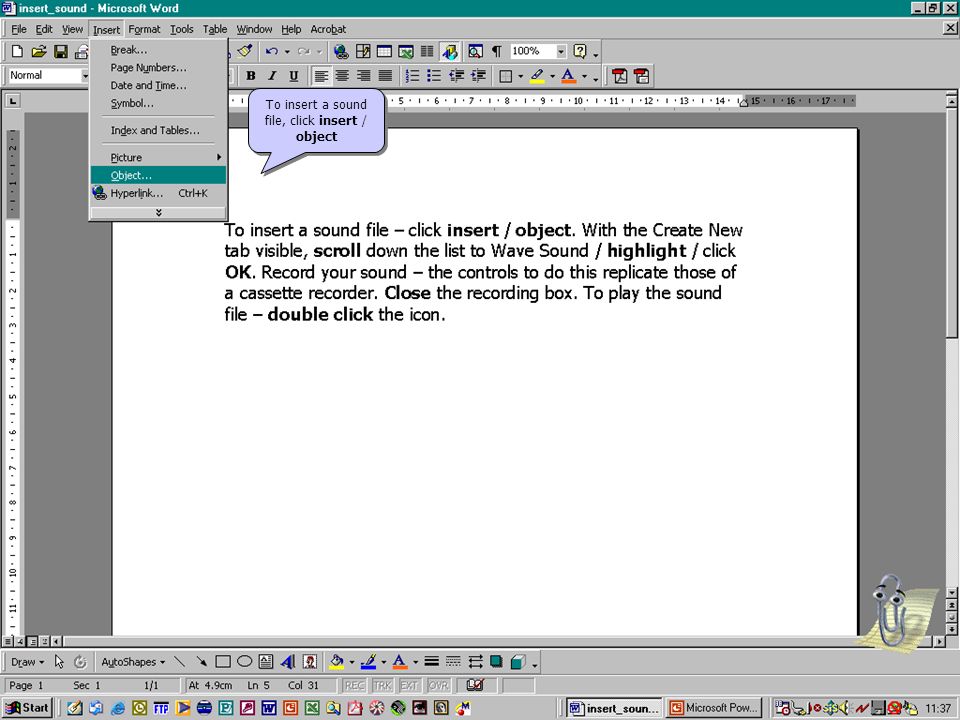This screenshot has height=720, width=960.
Task: Choose Object... from the Insert menu
Action: click(x=159, y=175)
